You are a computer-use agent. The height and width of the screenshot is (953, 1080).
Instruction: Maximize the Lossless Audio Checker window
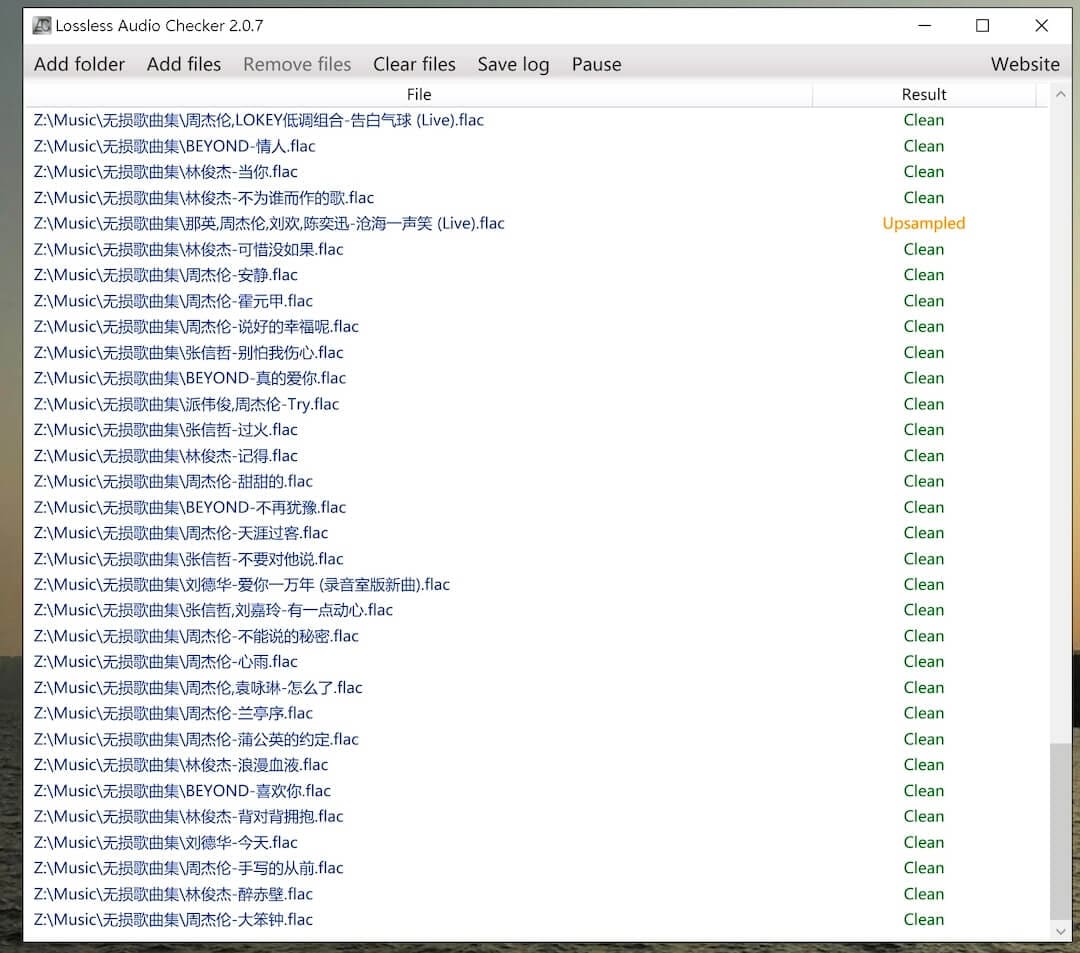[982, 26]
